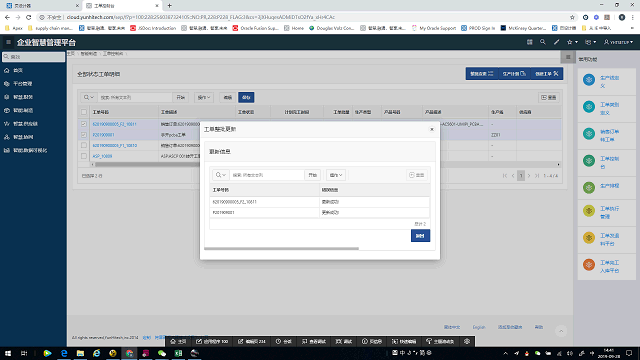640x360 pixels.
Task: Focus the dialog search text field
Action: 267,175
